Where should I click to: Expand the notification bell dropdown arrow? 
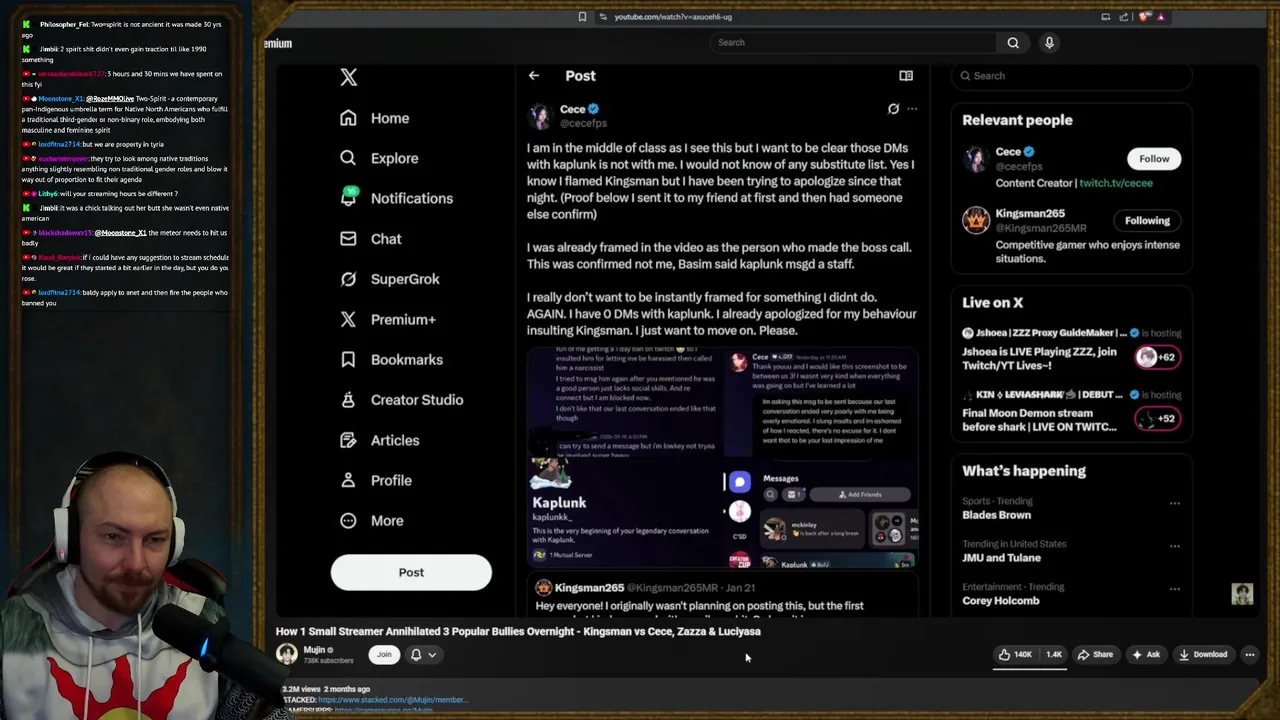tap(432, 655)
